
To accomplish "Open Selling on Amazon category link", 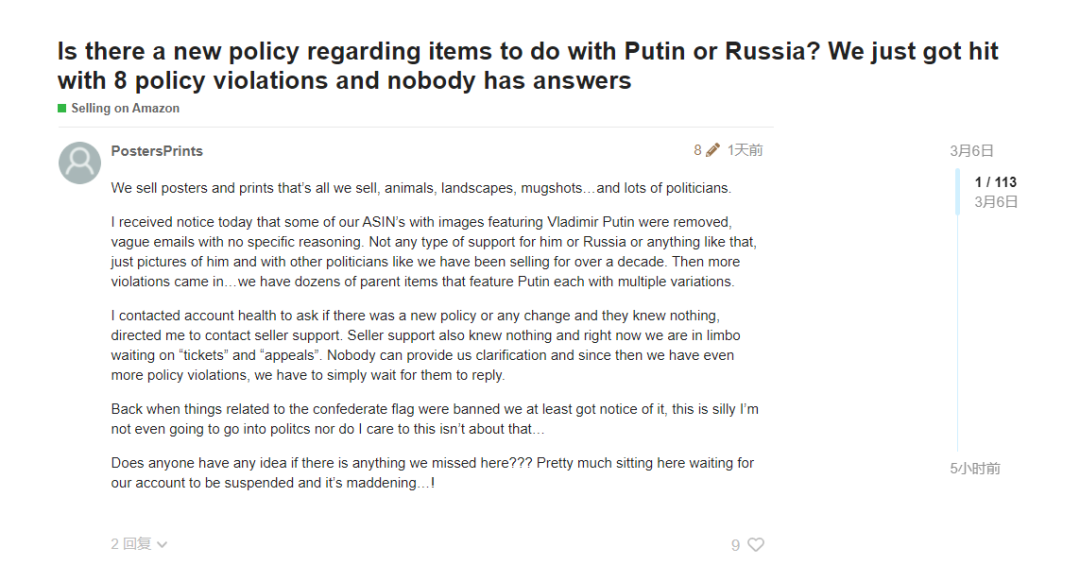I will 125,108.
